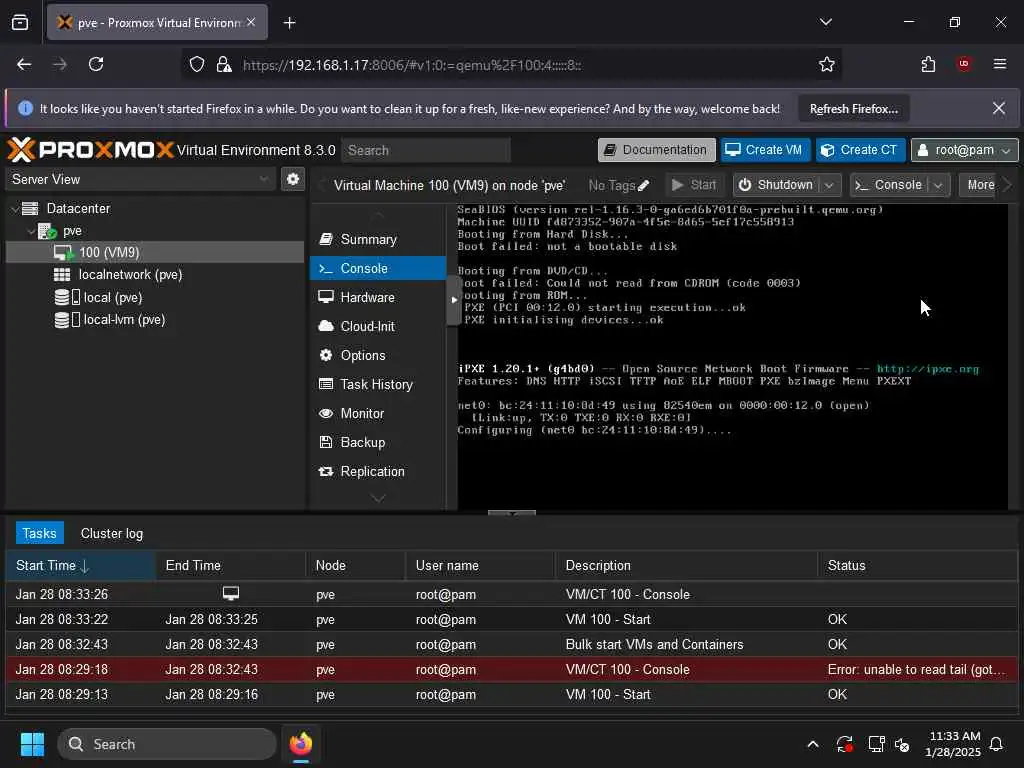Viewport: 1024px width, 768px height.
Task: Click the Create VM button
Action: (764, 150)
